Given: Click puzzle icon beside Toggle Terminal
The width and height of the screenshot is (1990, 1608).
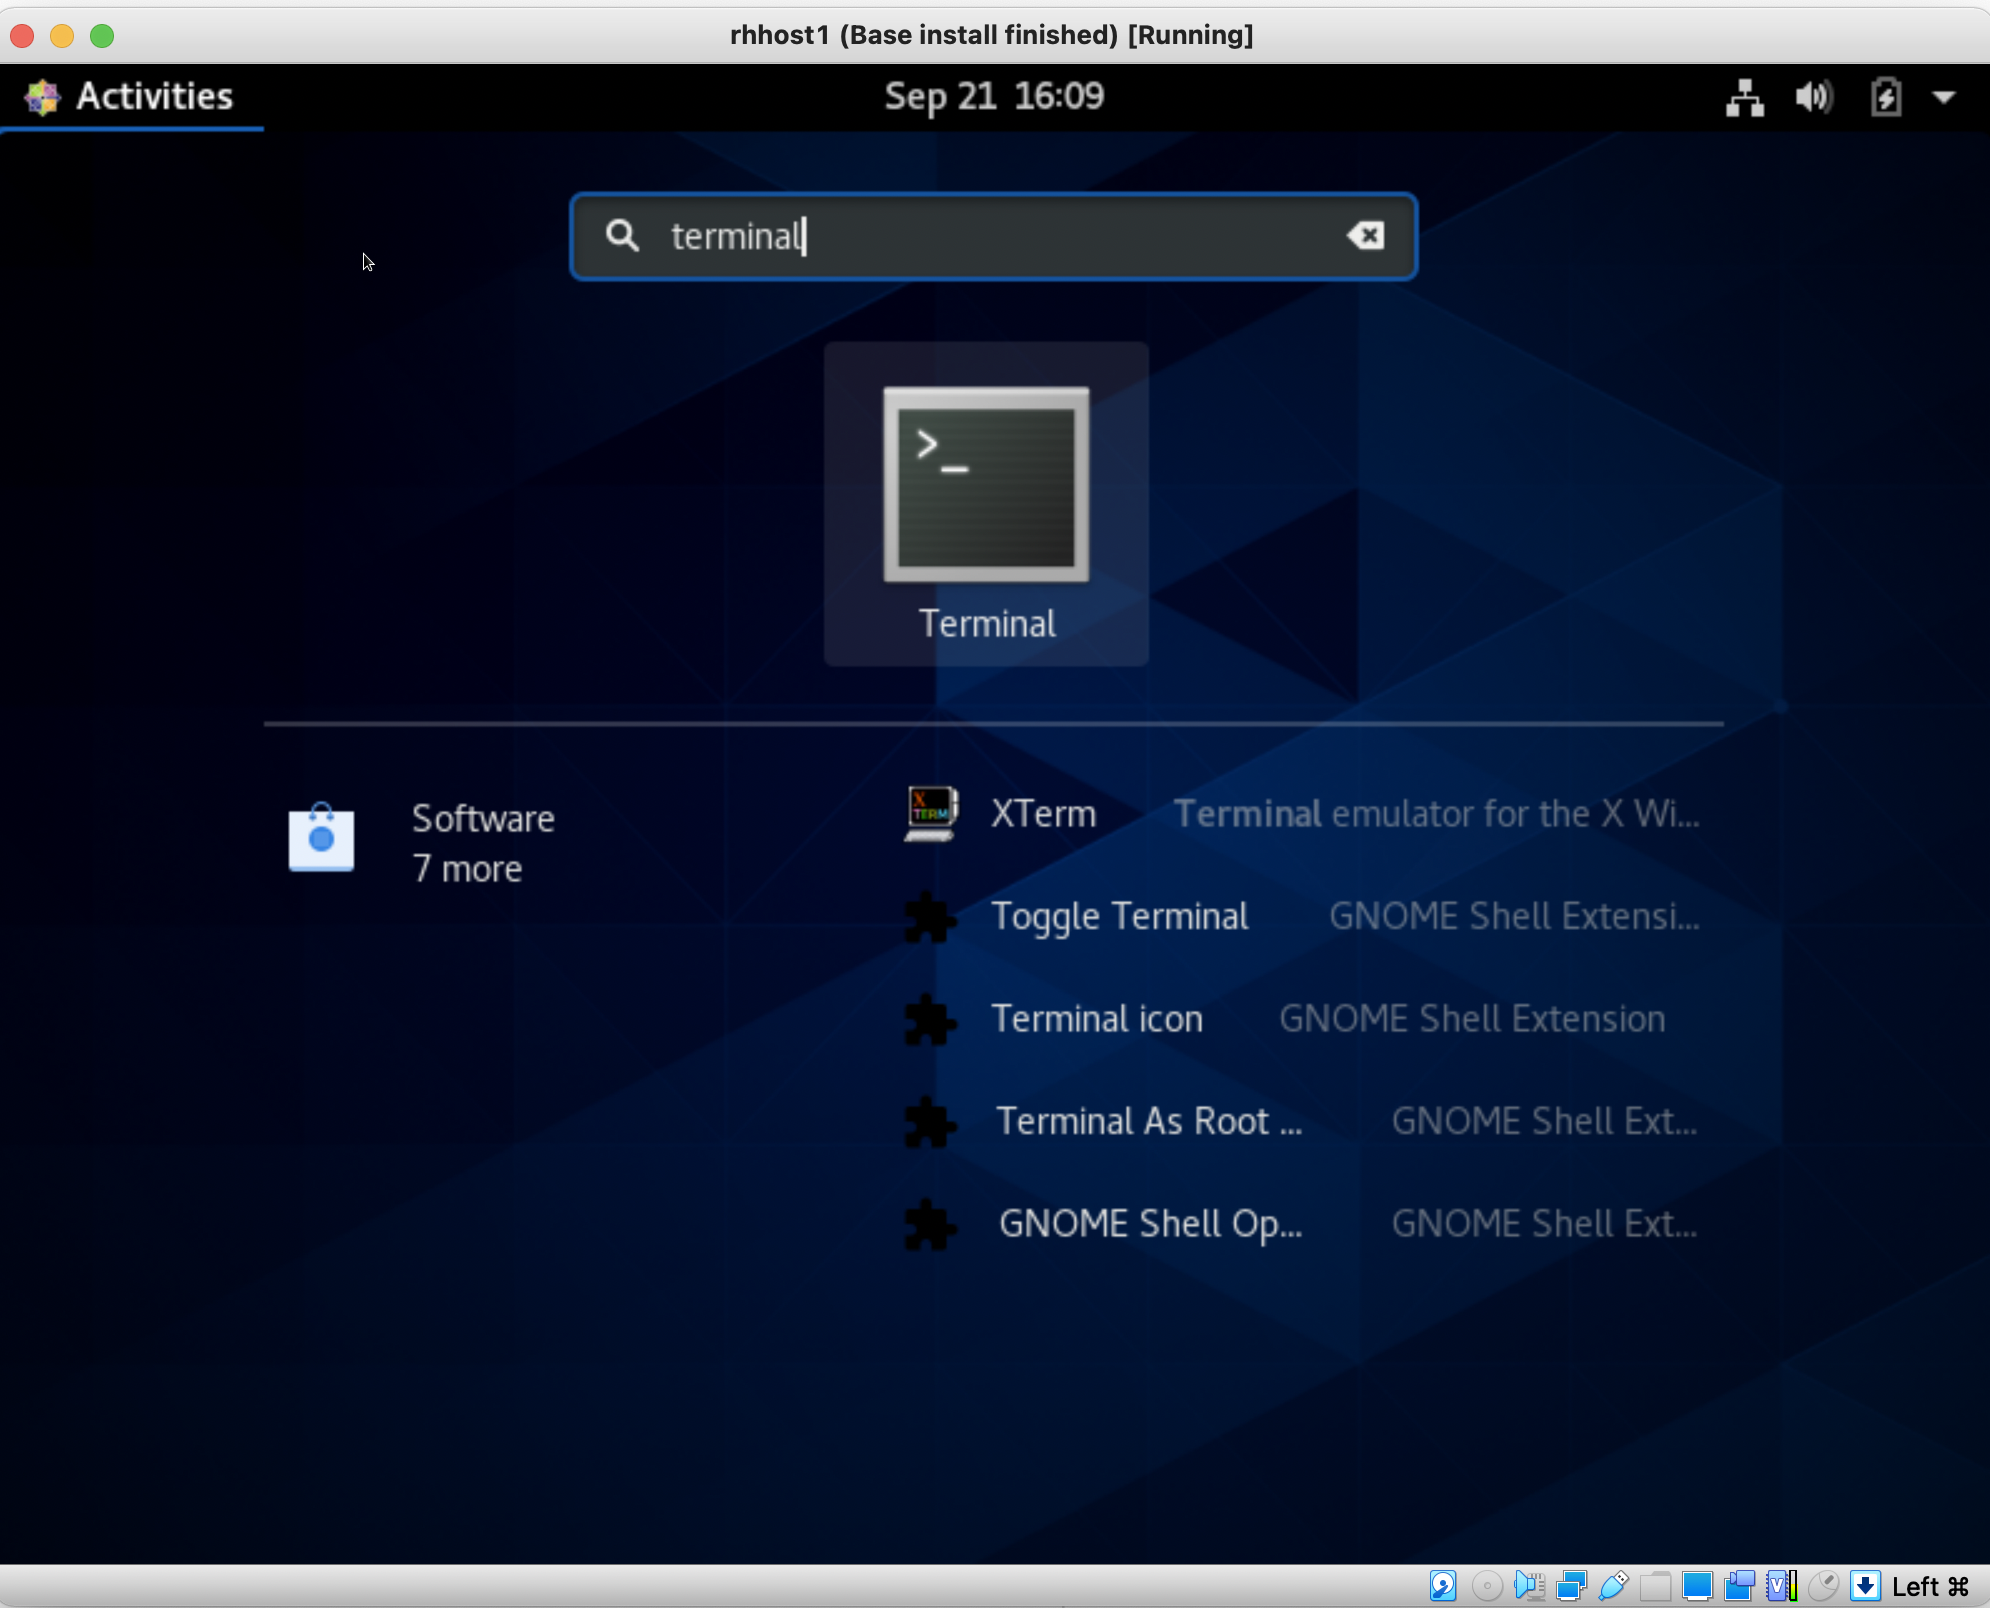Looking at the screenshot, I should 930,917.
